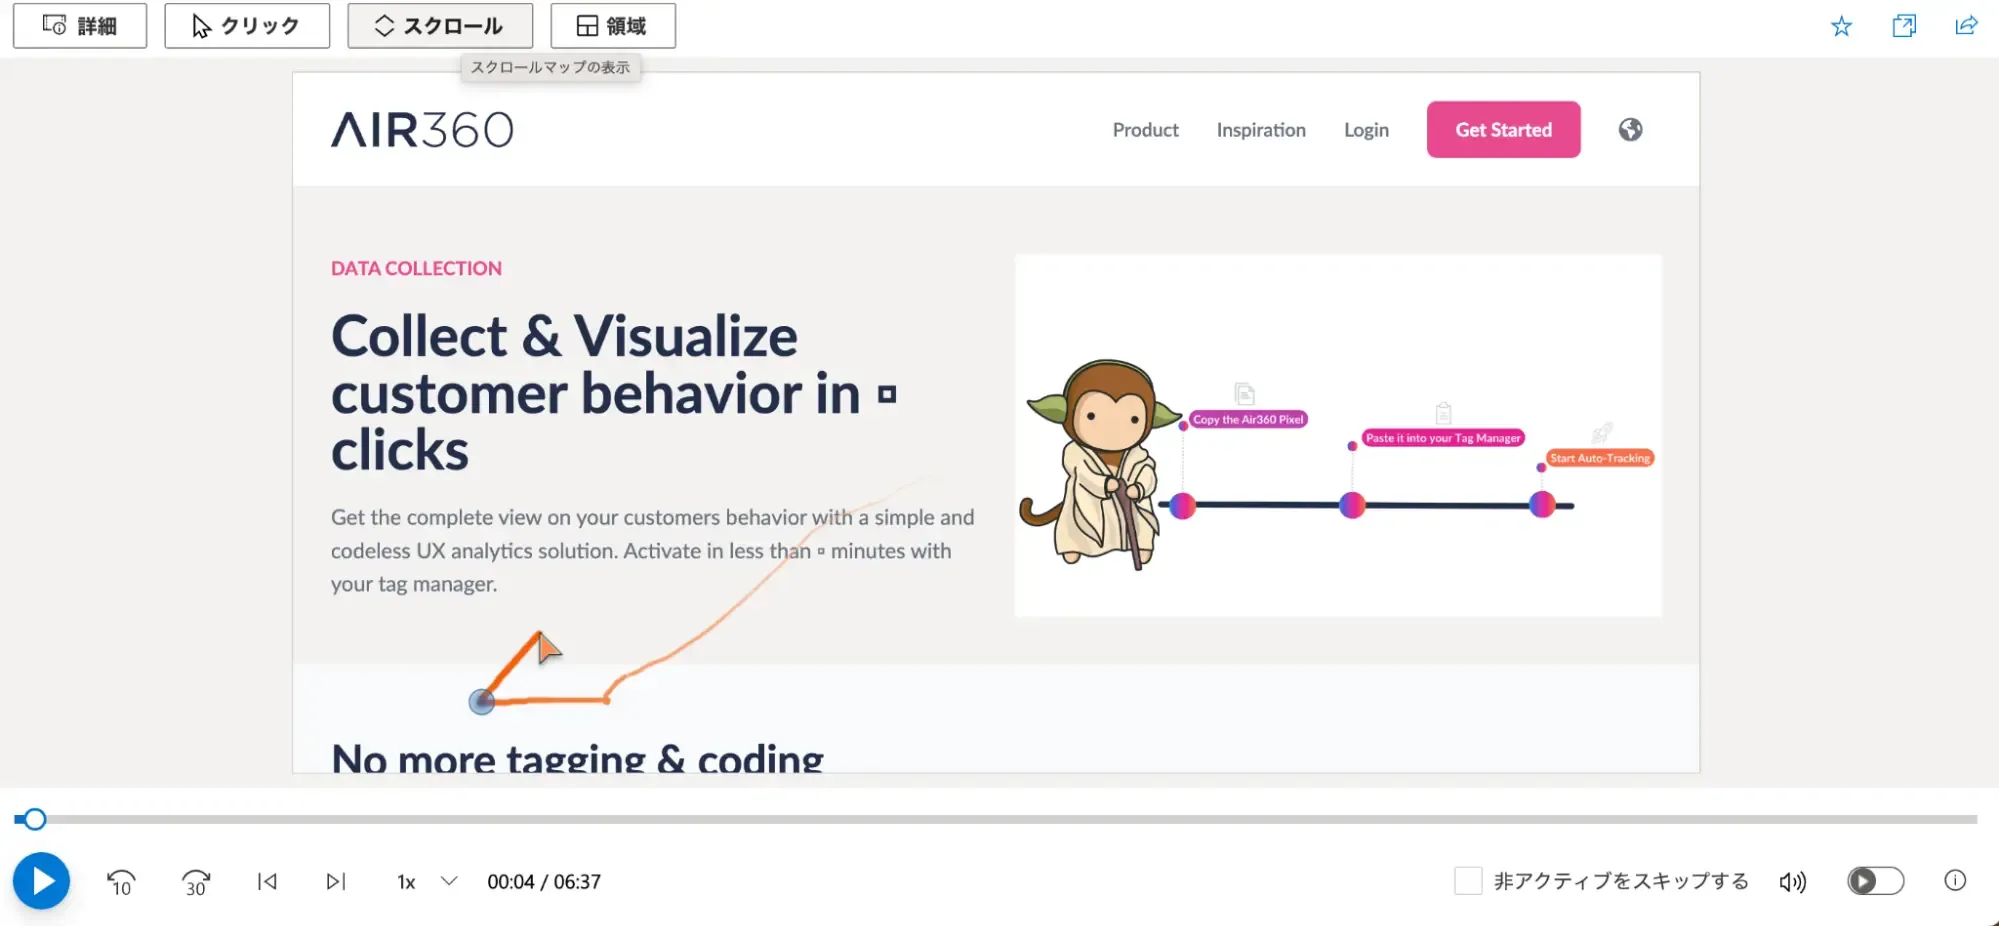
Task: Toggle the スクロール scroll map display
Action: tap(440, 26)
